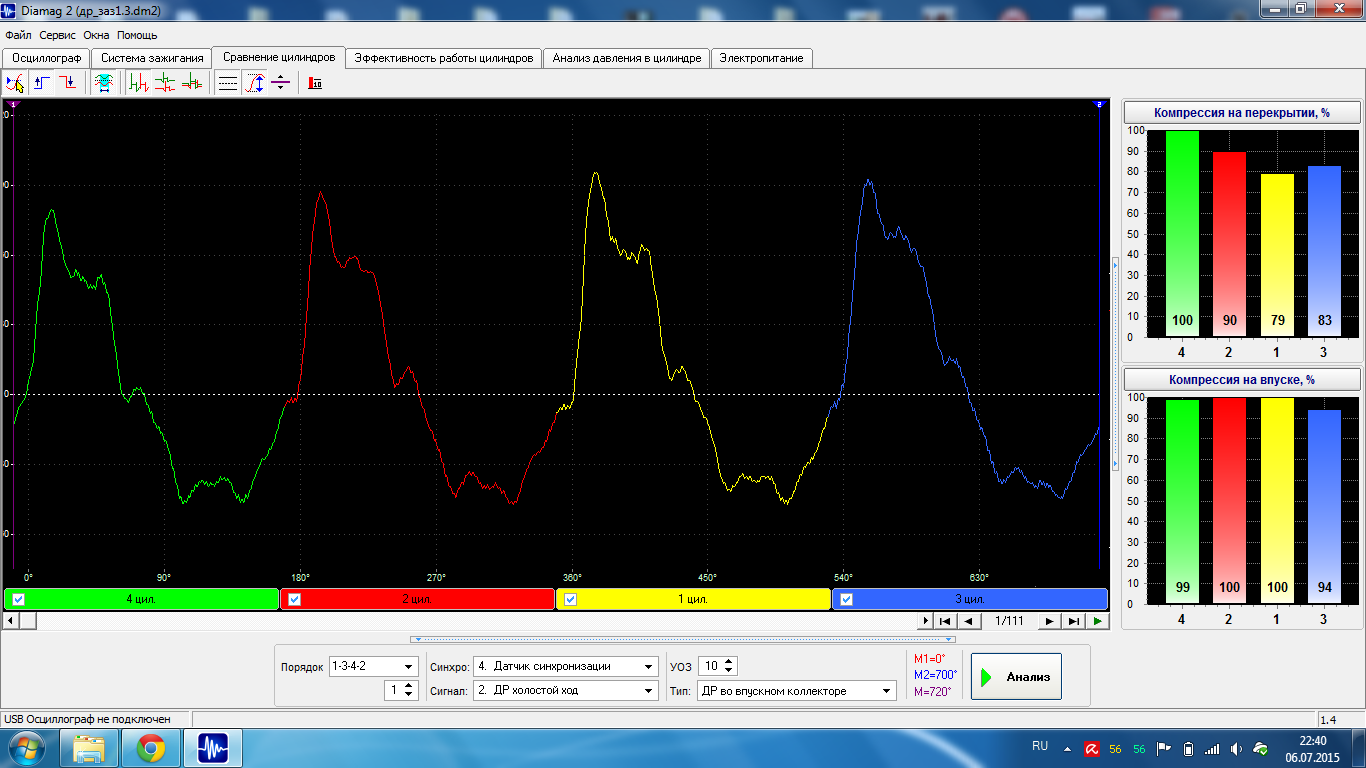Toggle the 4 цил. checkbox

pyautogui.click(x=19, y=600)
